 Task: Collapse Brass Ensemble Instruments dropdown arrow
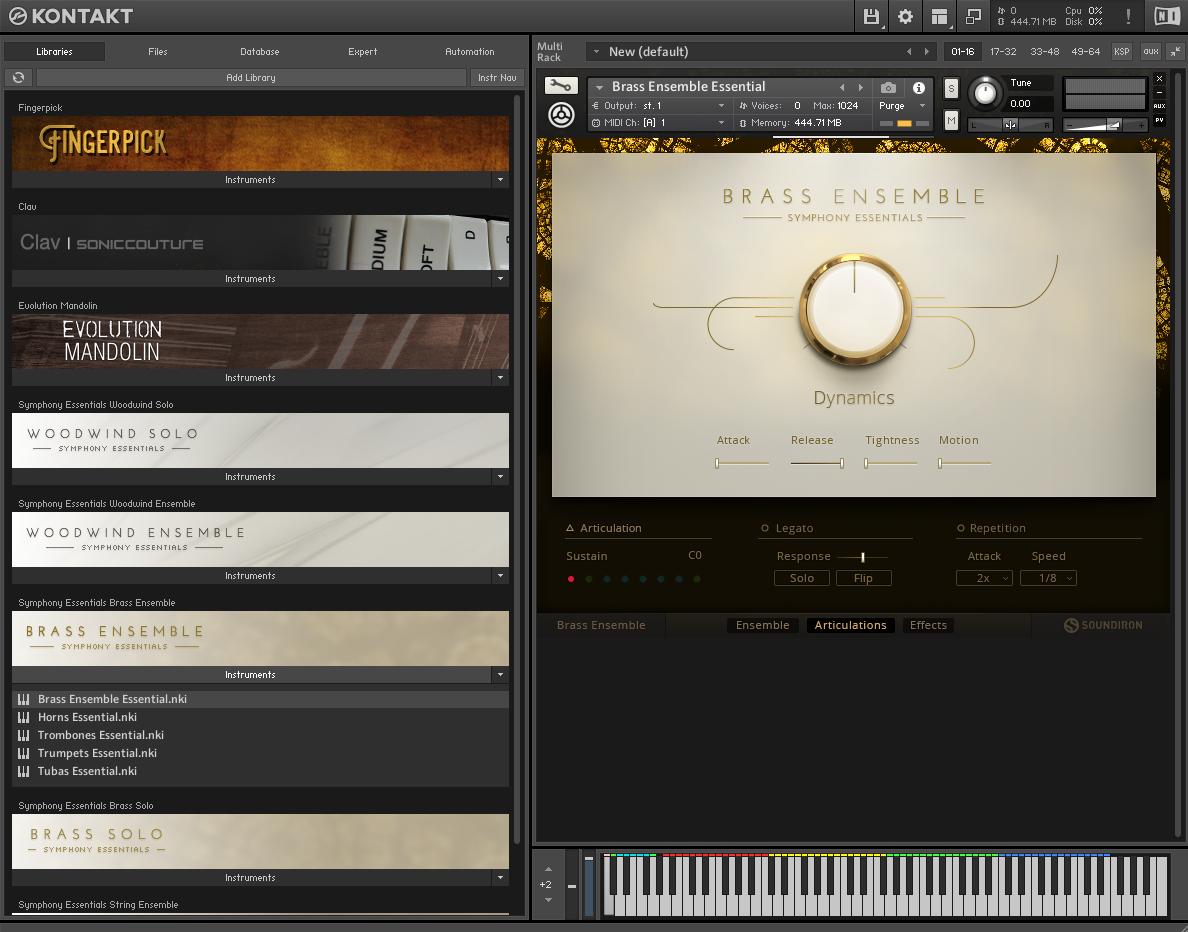(x=500, y=674)
